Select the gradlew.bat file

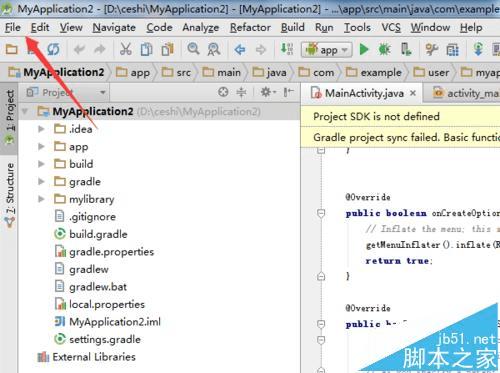[x=90, y=287]
